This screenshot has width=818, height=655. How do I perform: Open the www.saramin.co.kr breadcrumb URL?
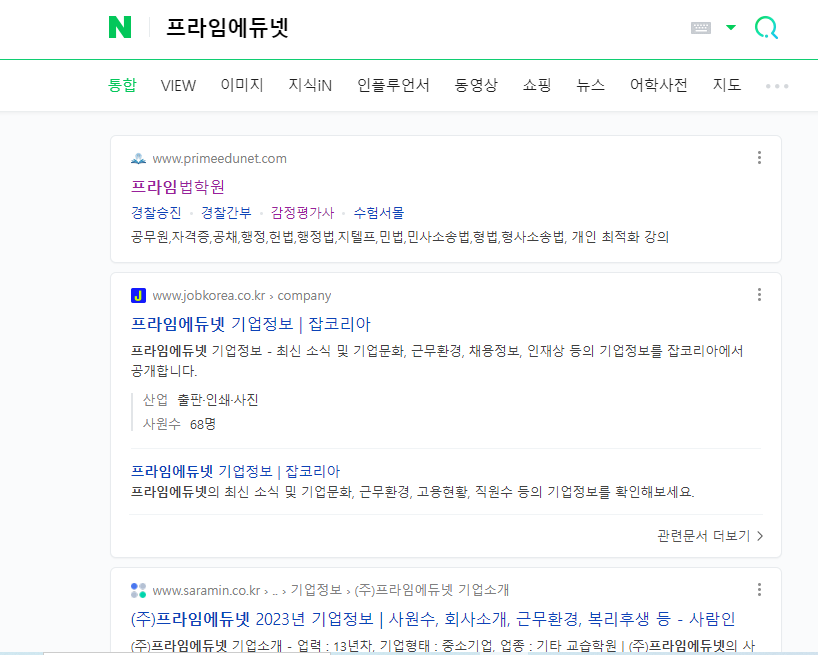(x=331, y=590)
